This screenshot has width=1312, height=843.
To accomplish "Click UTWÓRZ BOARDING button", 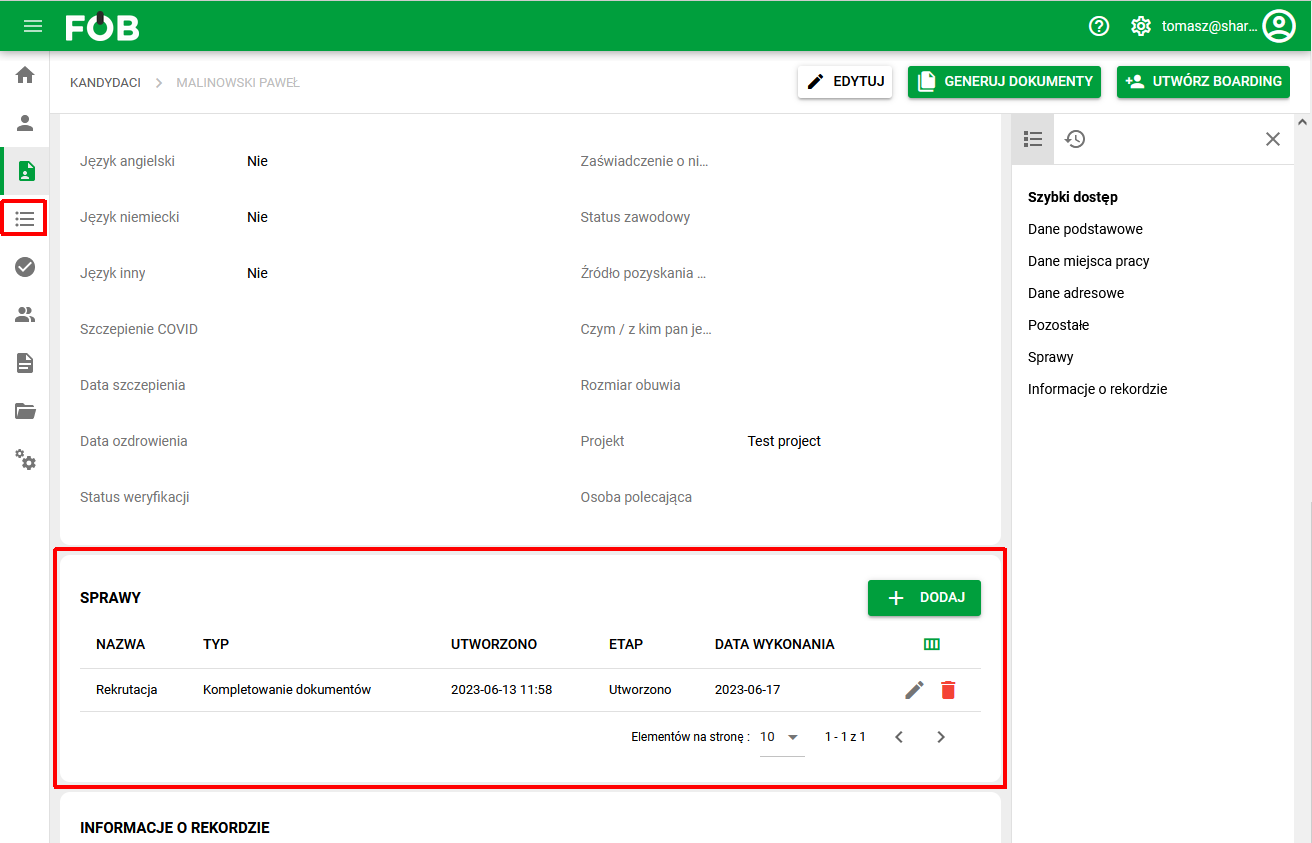I will tap(1203, 82).
